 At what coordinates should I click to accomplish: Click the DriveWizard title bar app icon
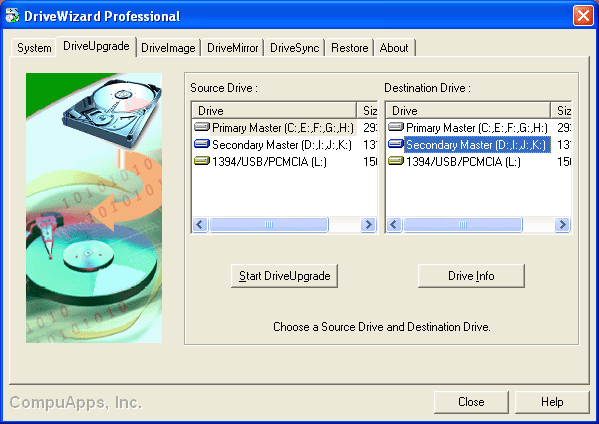(12, 16)
